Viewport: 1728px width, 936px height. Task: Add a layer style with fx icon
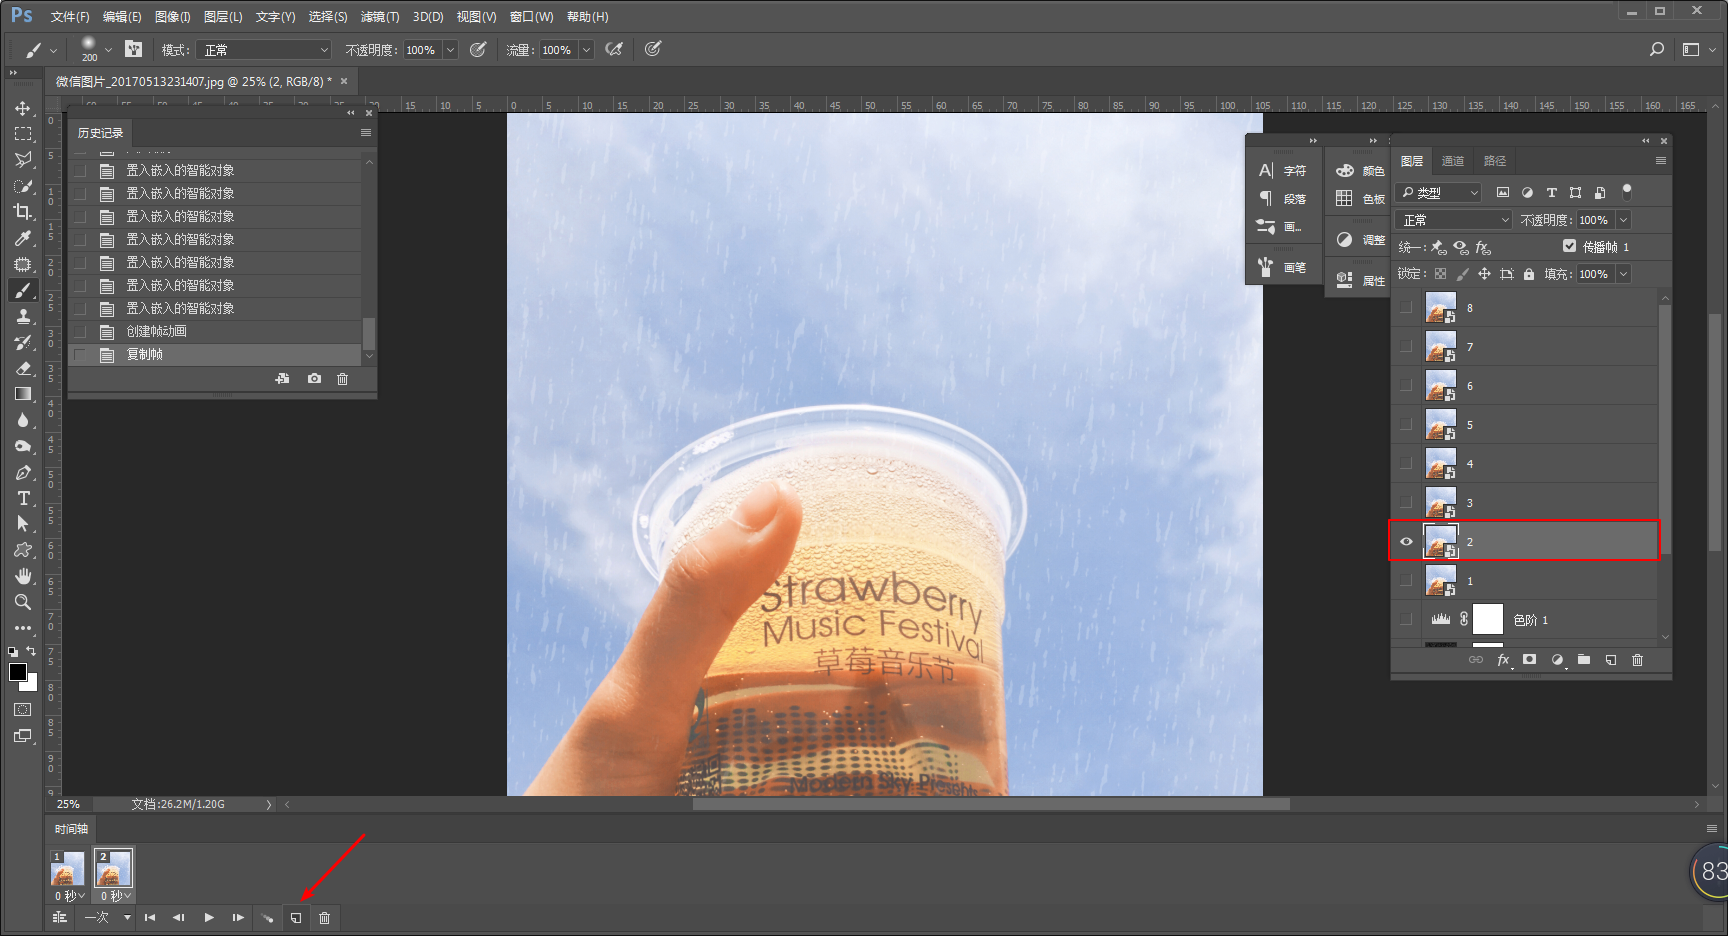point(1503,660)
